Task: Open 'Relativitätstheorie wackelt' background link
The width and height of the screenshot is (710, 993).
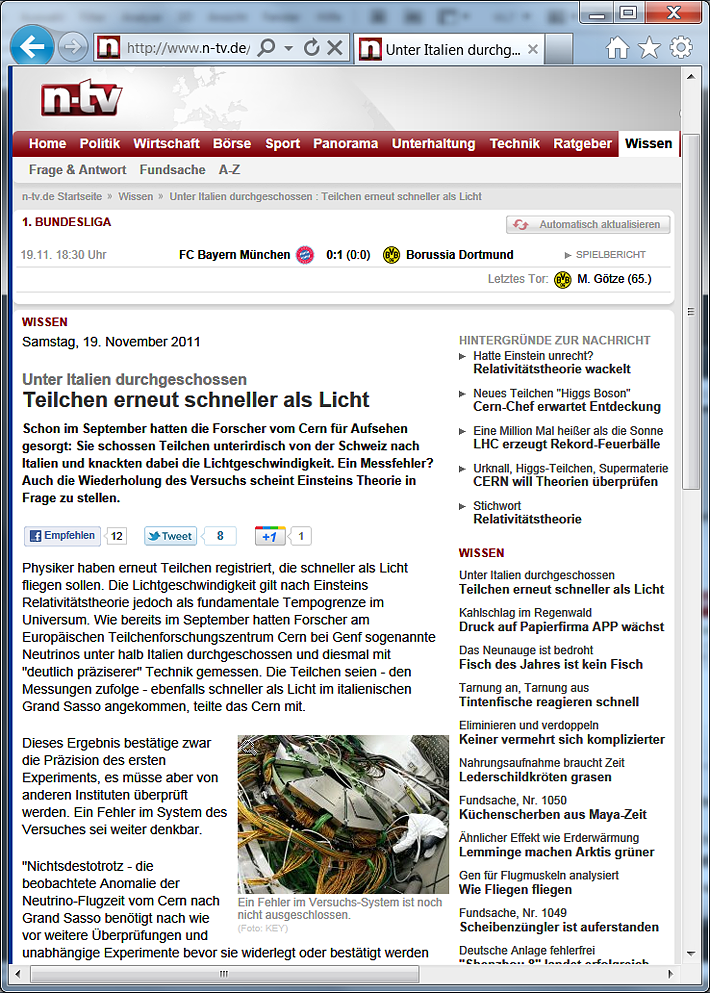Action: (552, 369)
